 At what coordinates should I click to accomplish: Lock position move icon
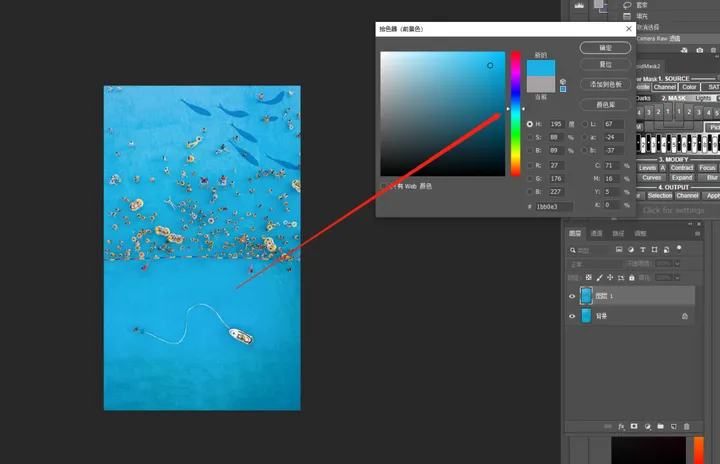click(x=610, y=277)
